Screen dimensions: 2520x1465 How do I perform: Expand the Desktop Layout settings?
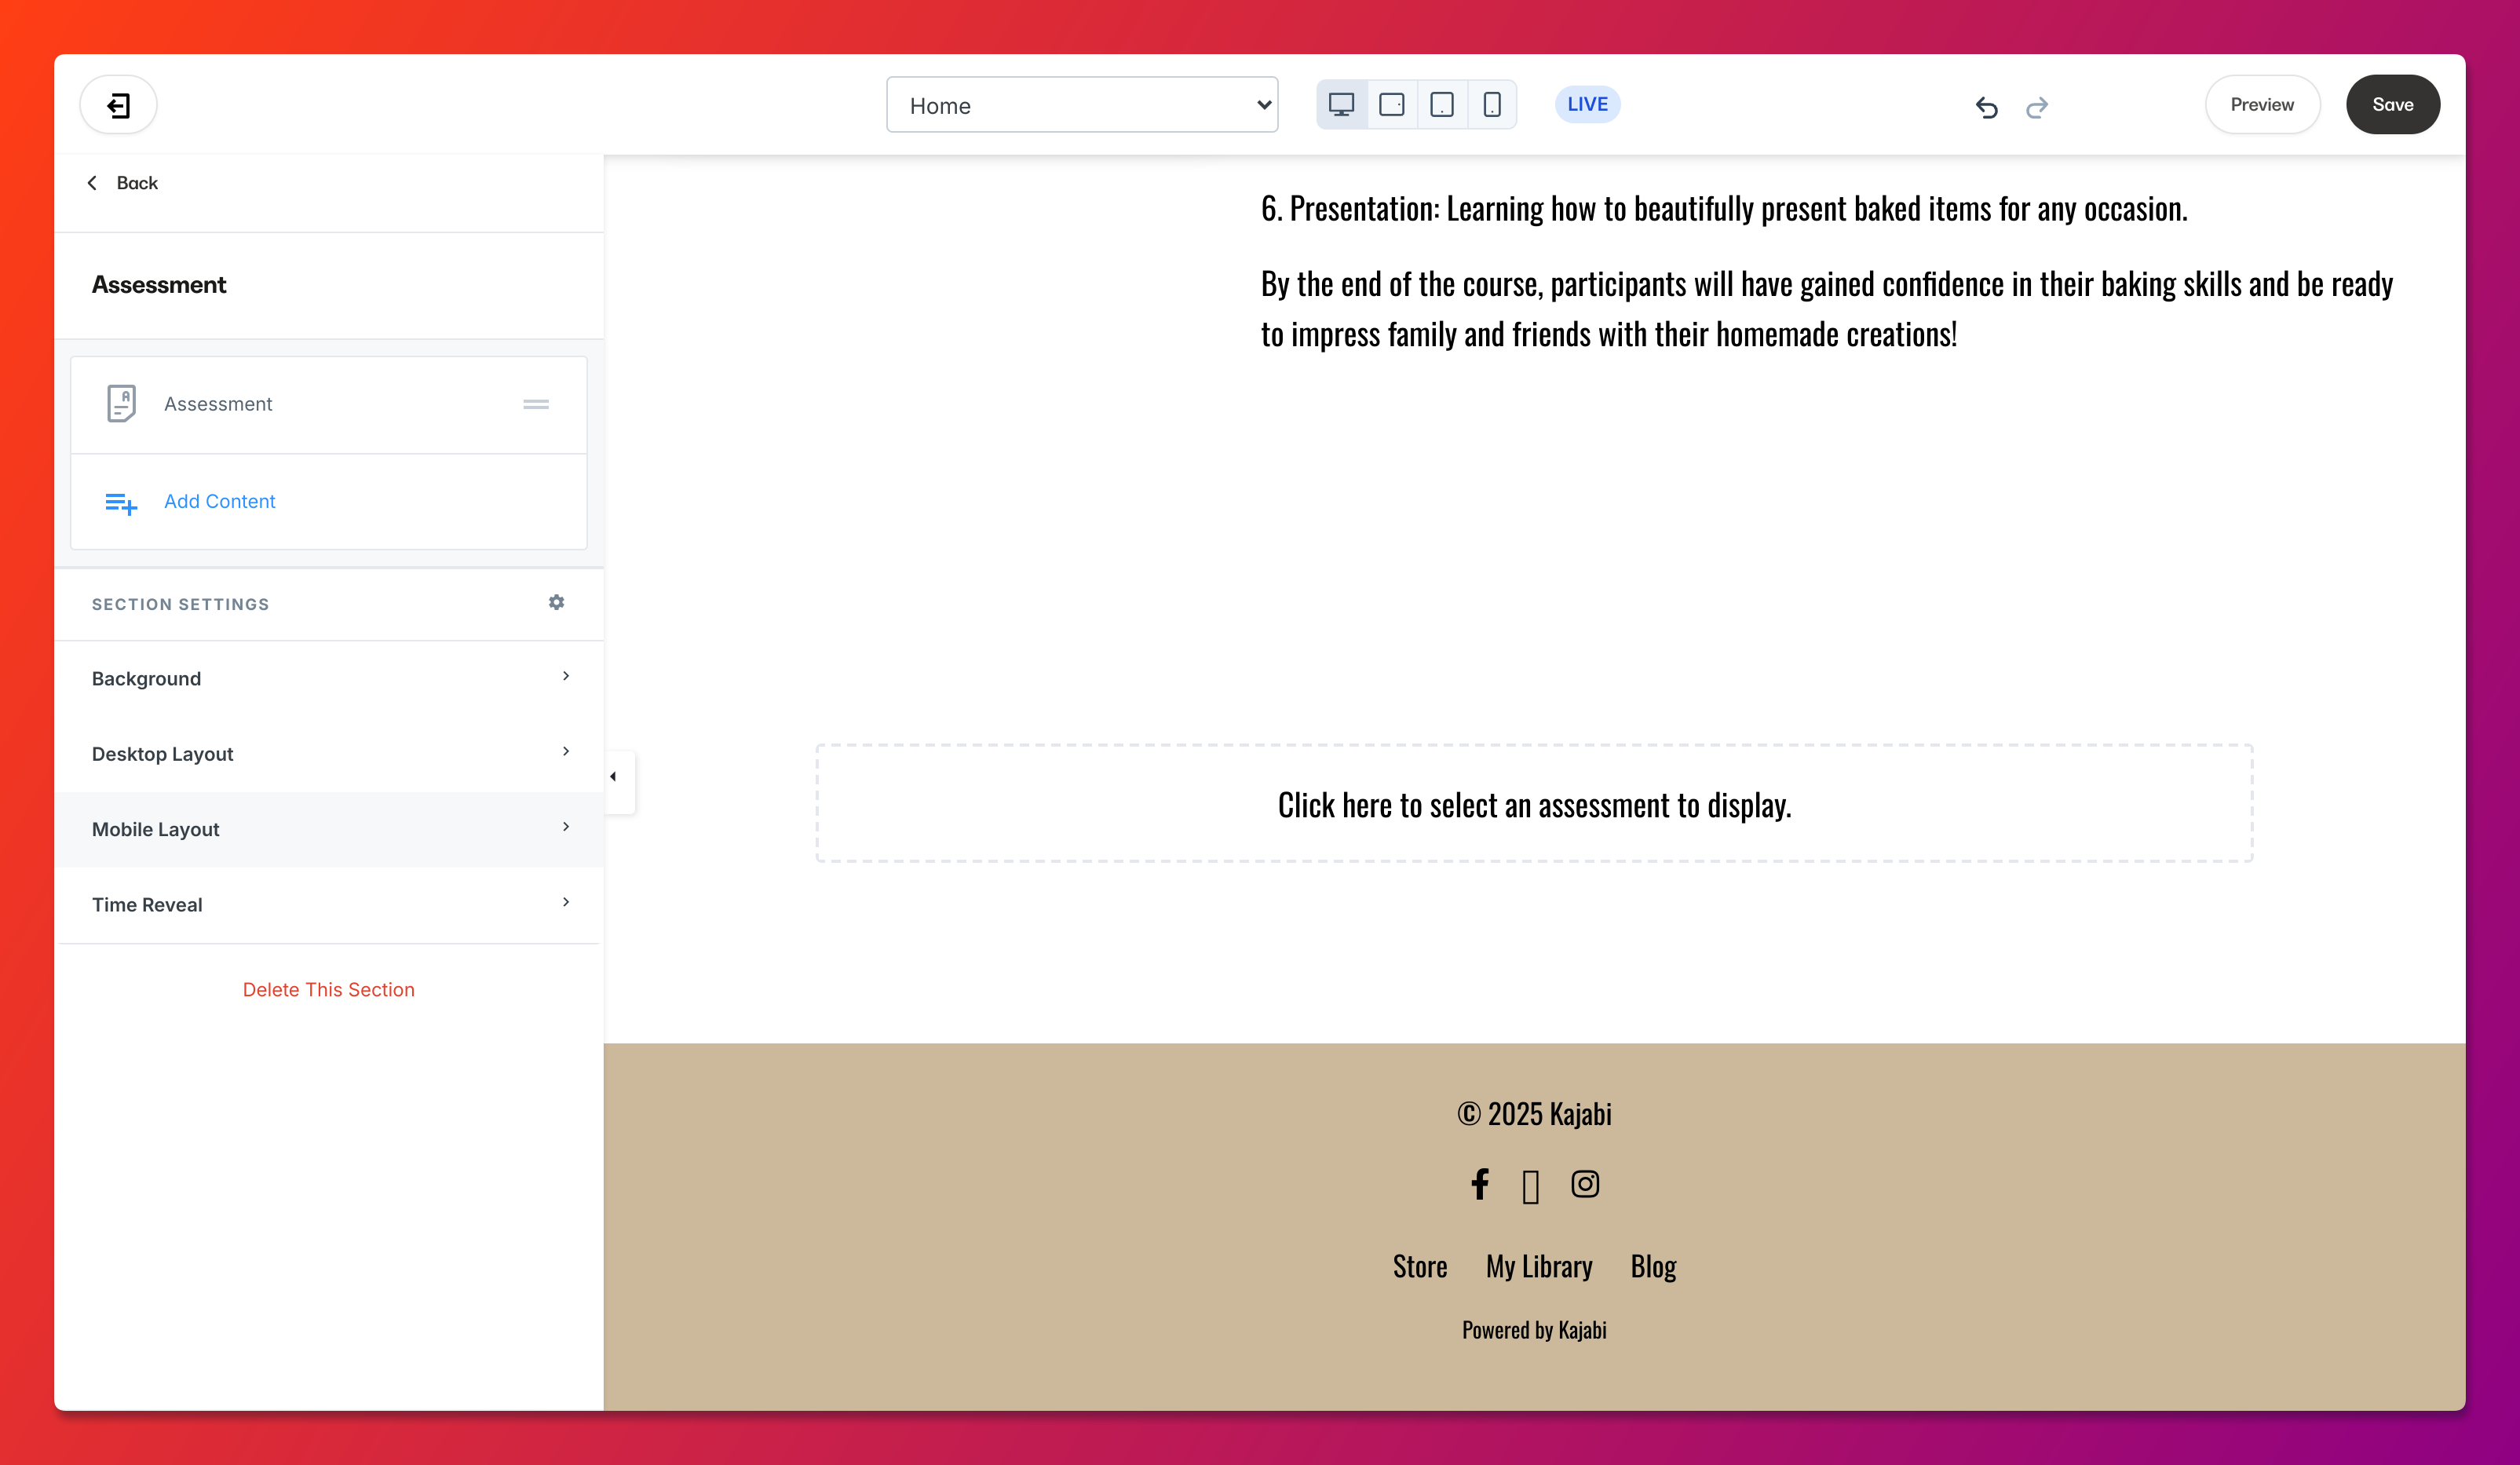[329, 754]
